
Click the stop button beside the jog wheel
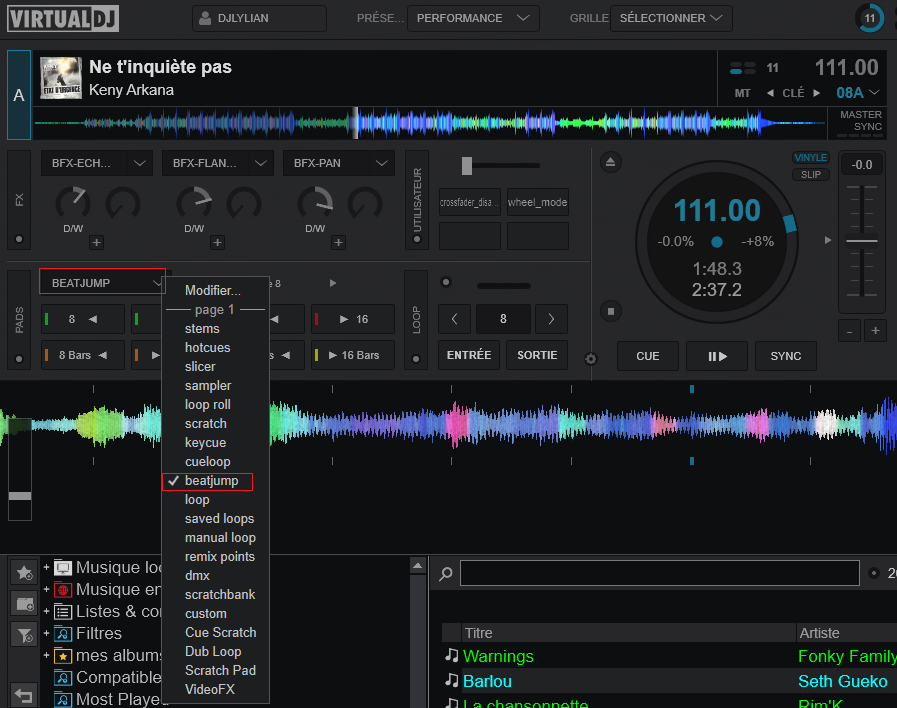point(610,312)
